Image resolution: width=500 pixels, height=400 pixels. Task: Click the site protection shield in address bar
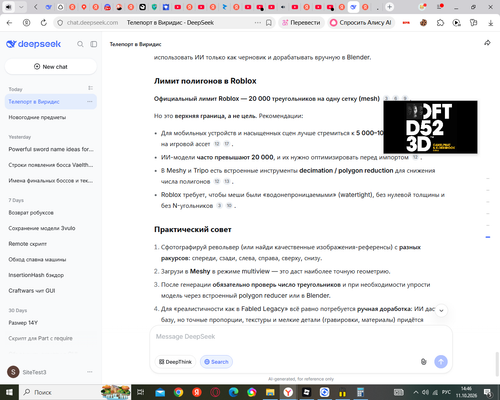[60, 23]
